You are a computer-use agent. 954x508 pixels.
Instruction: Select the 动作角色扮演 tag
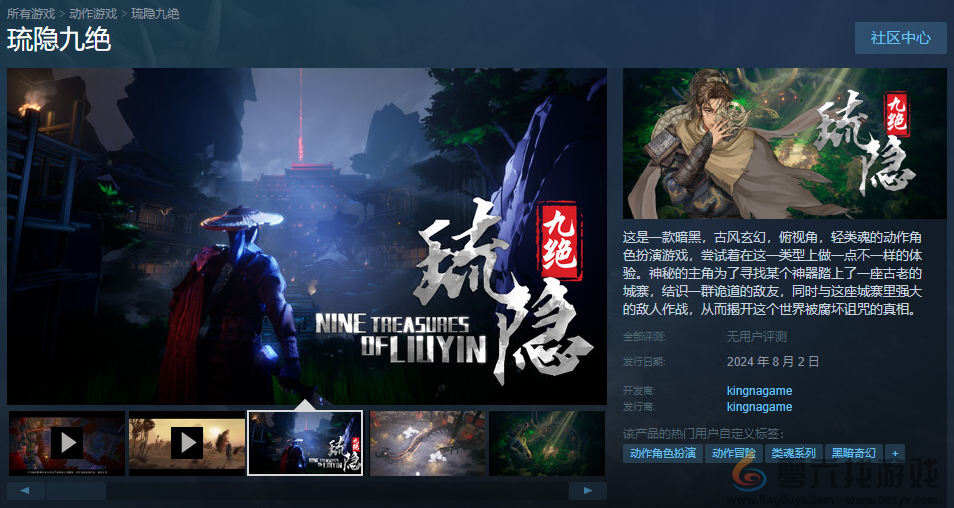coord(662,453)
